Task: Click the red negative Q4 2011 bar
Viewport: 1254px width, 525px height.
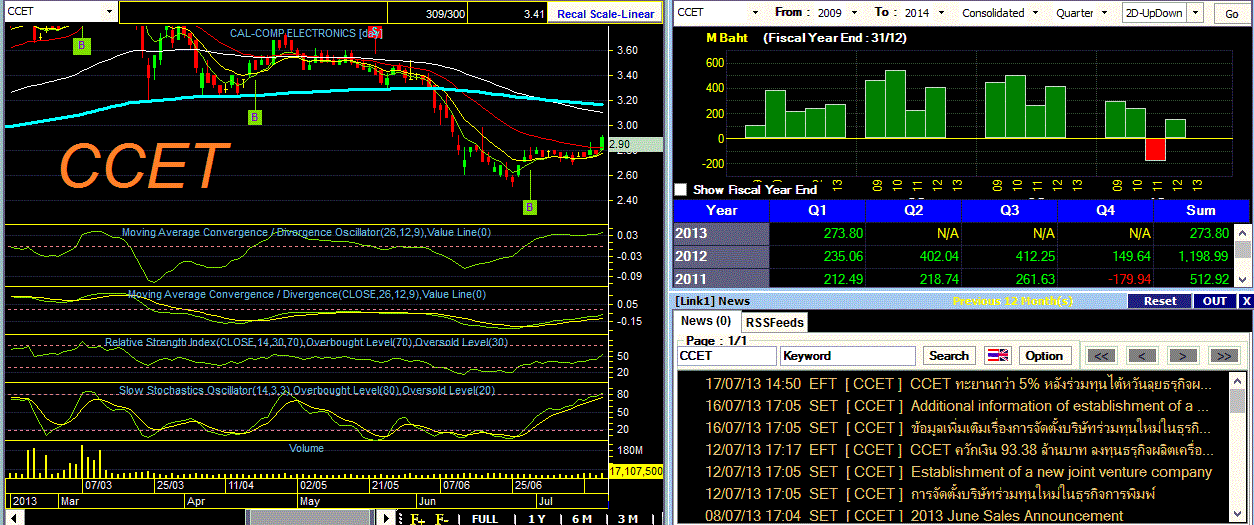Action: pos(1155,149)
